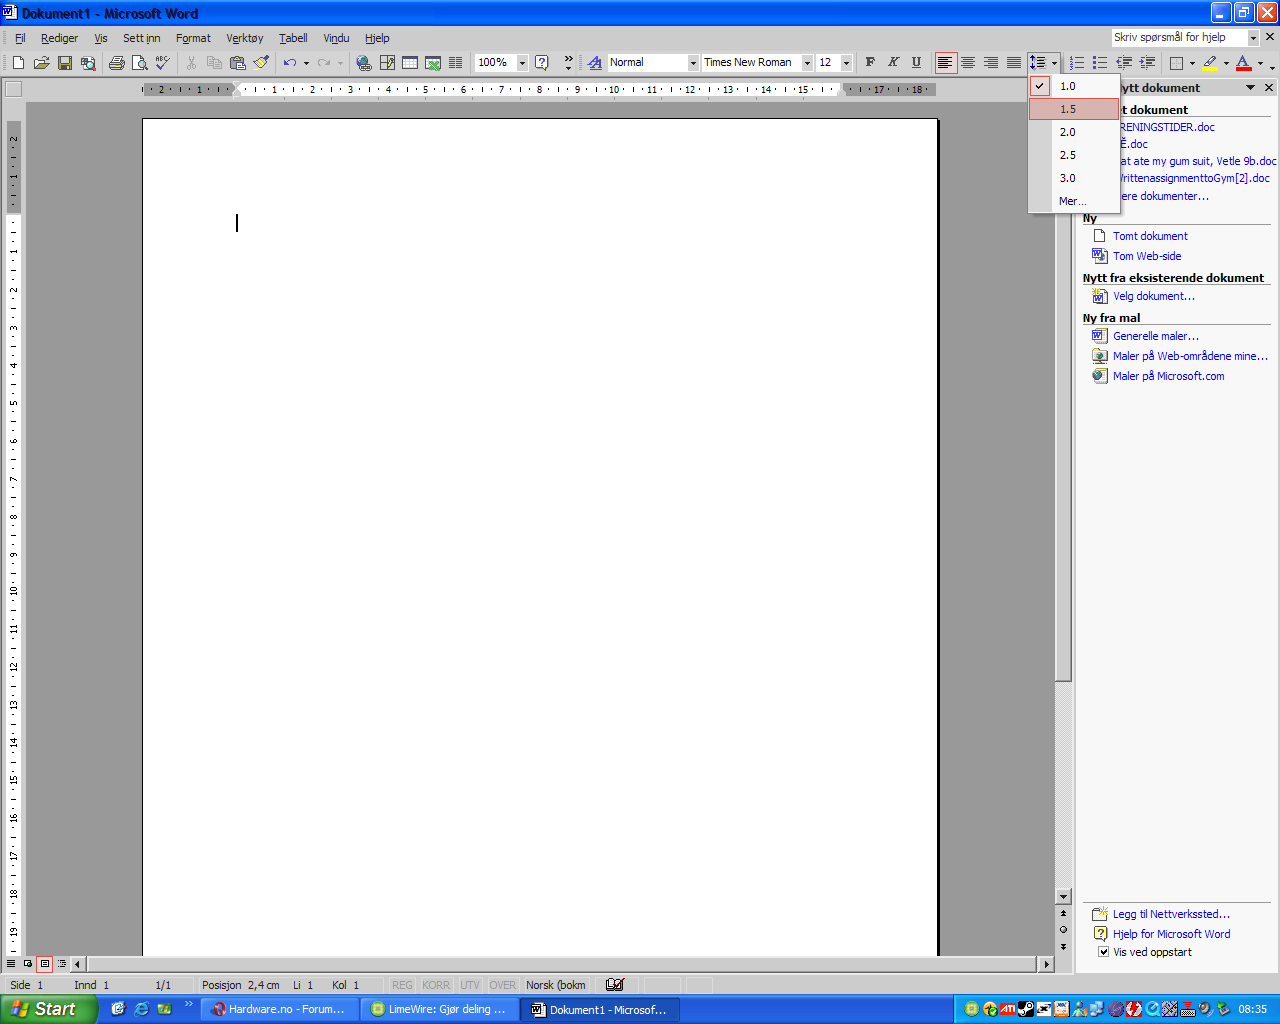Viewport: 1280px width, 1024px height.
Task: Click the Paste clipboard icon
Action: tap(238, 63)
